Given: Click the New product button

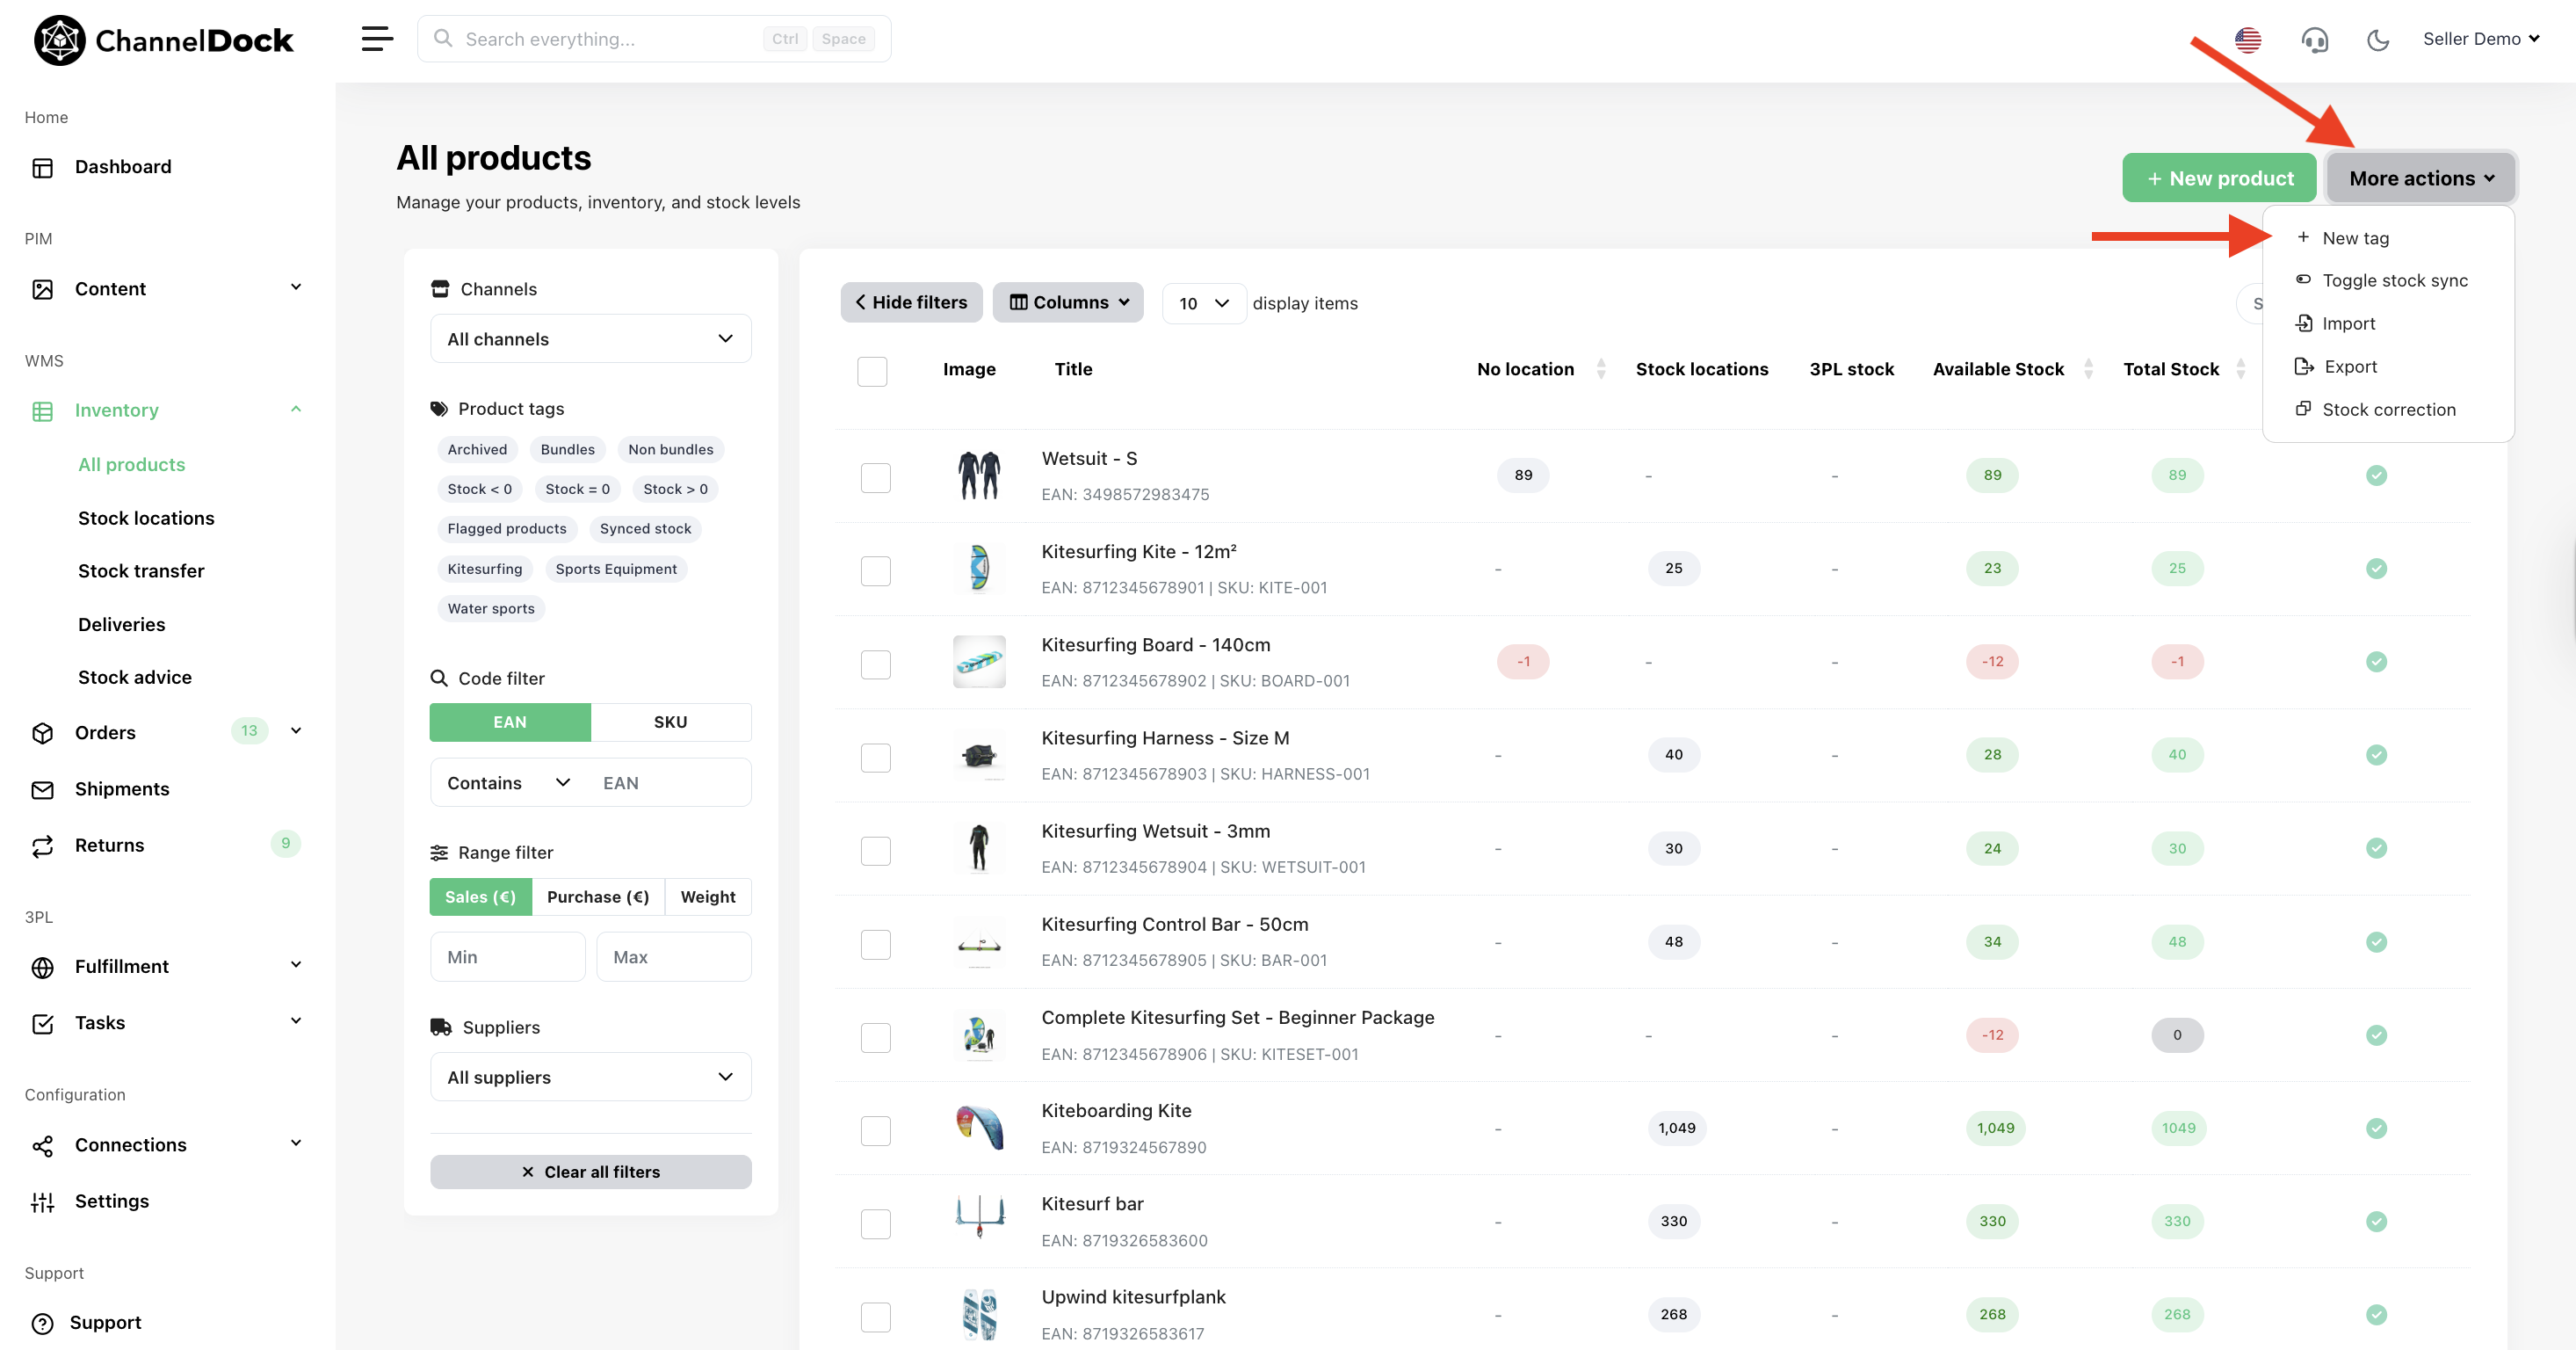Looking at the screenshot, I should 2219,178.
